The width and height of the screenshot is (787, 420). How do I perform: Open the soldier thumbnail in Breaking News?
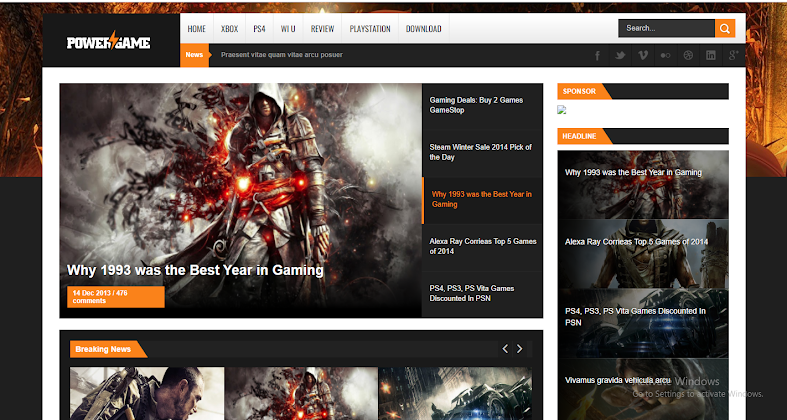pyautogui.click(x=147, y=393)
